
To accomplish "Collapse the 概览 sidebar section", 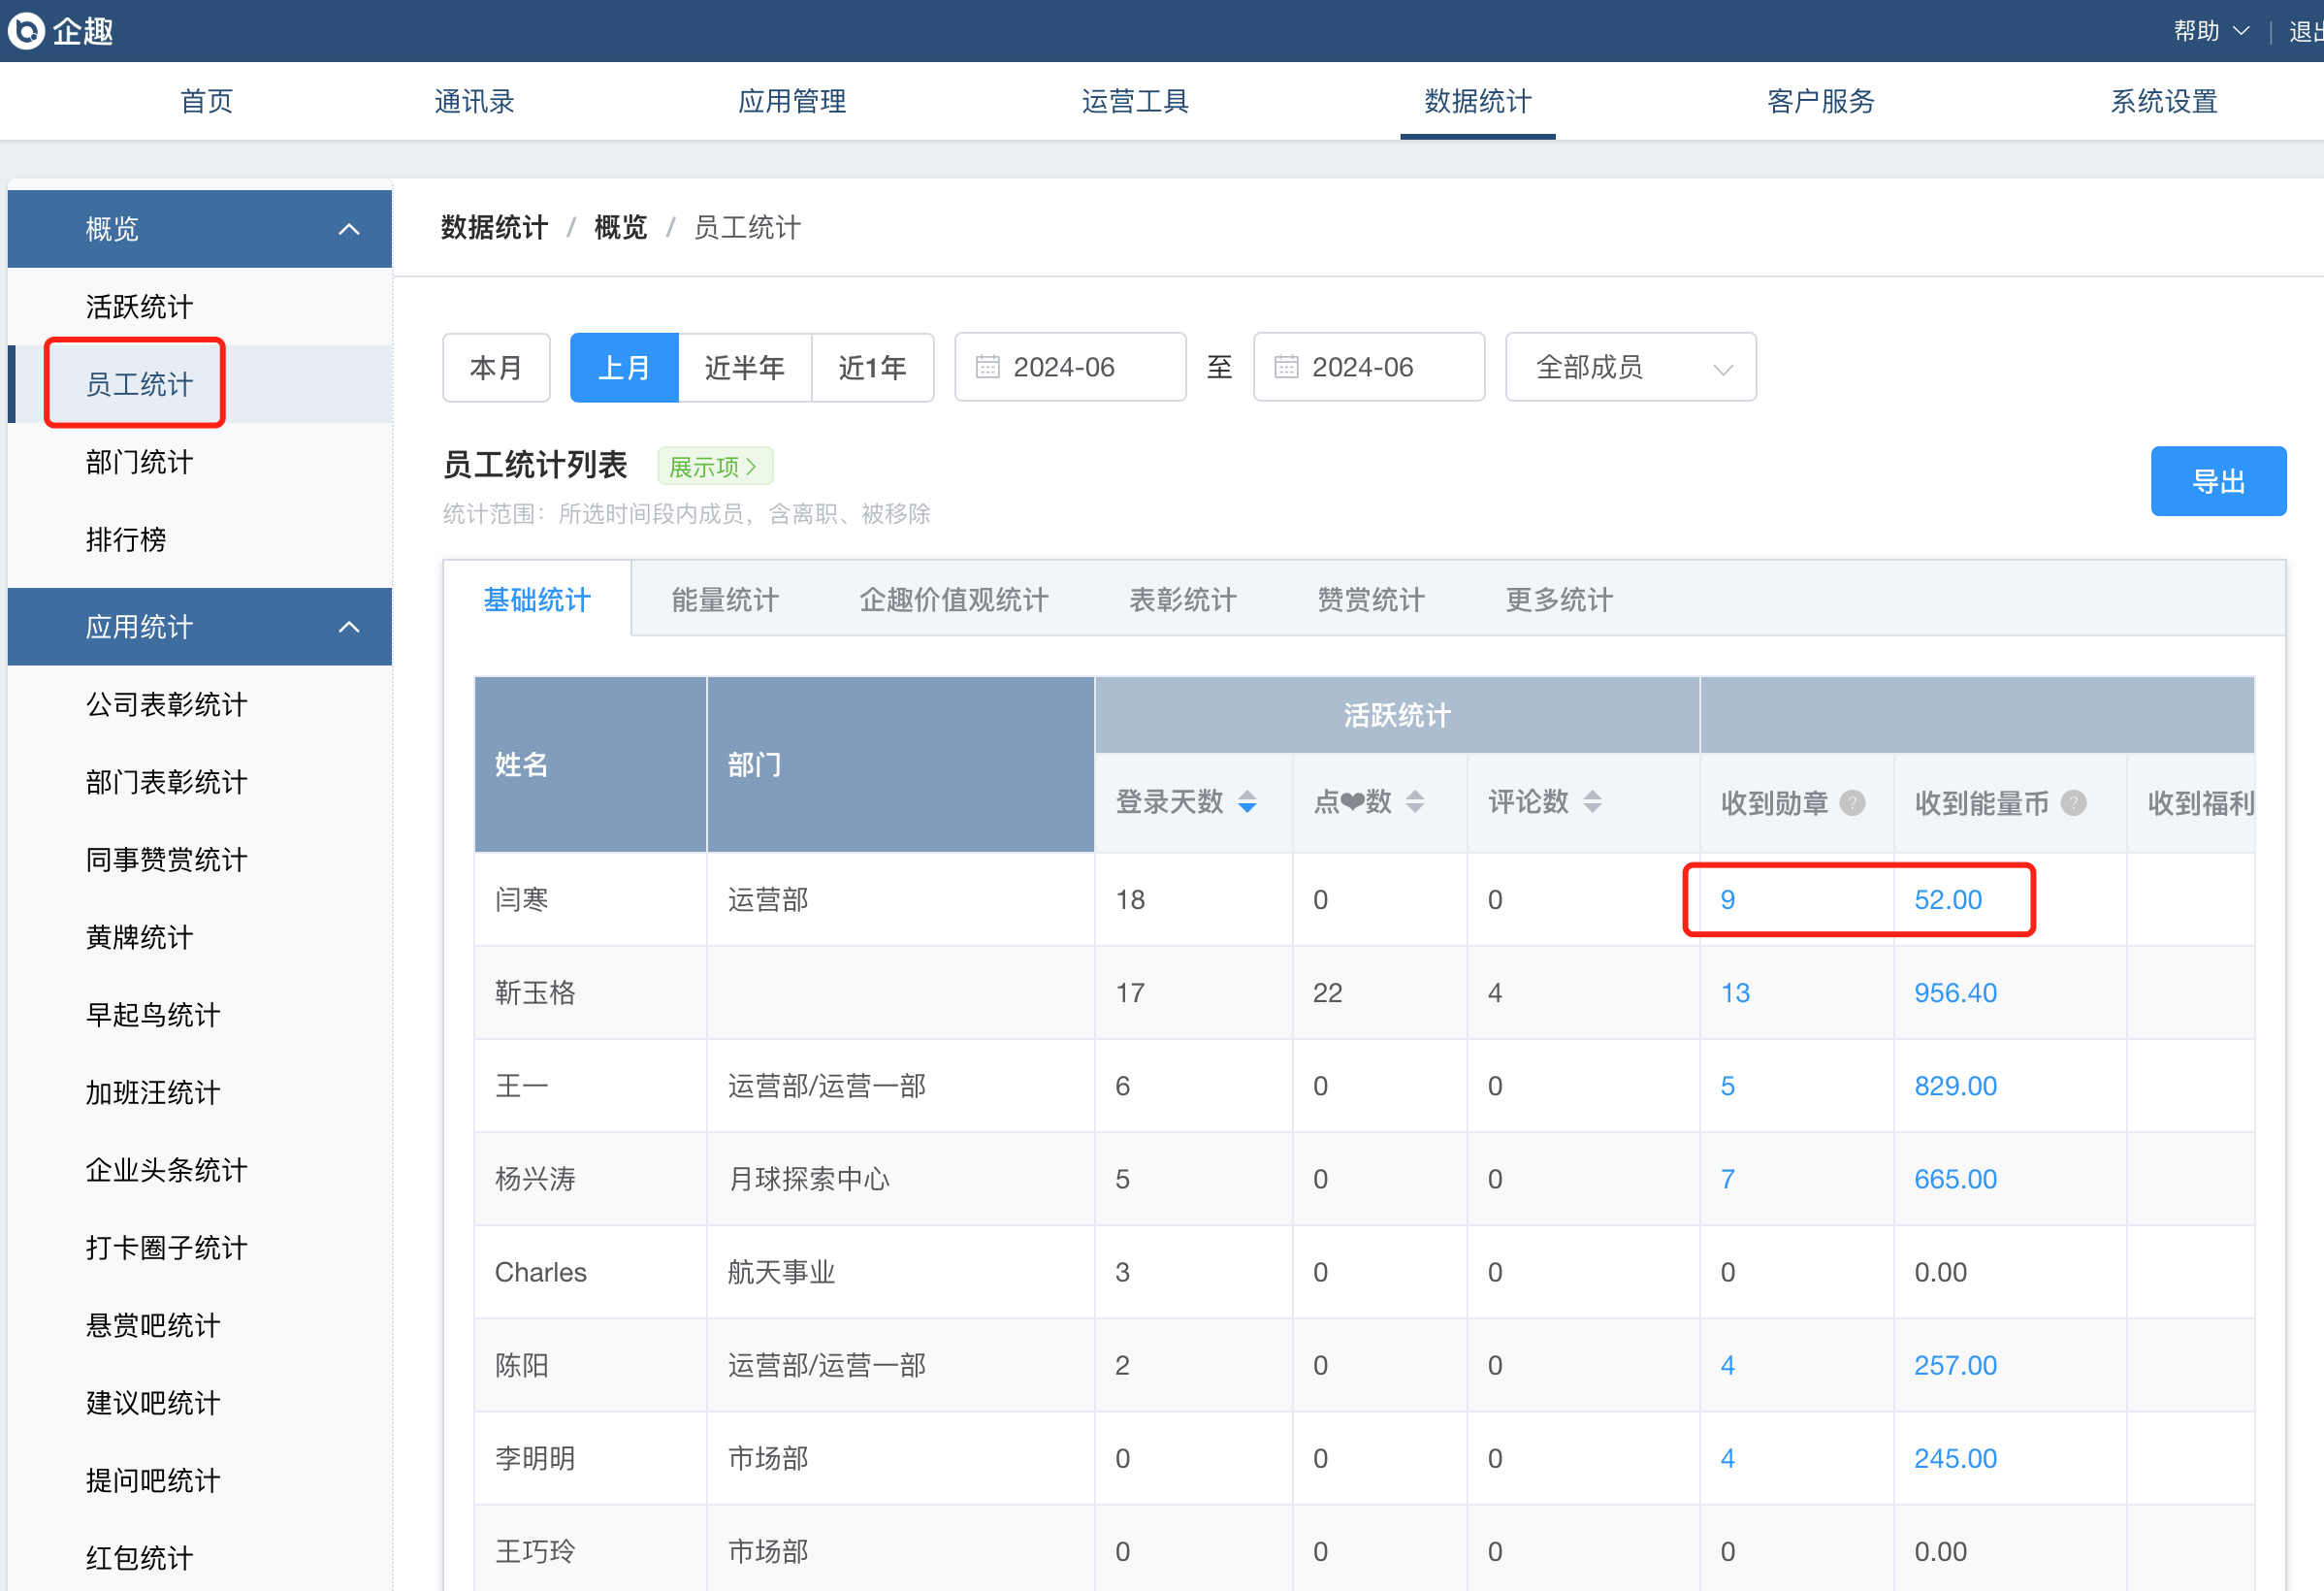I will point(349,229).
